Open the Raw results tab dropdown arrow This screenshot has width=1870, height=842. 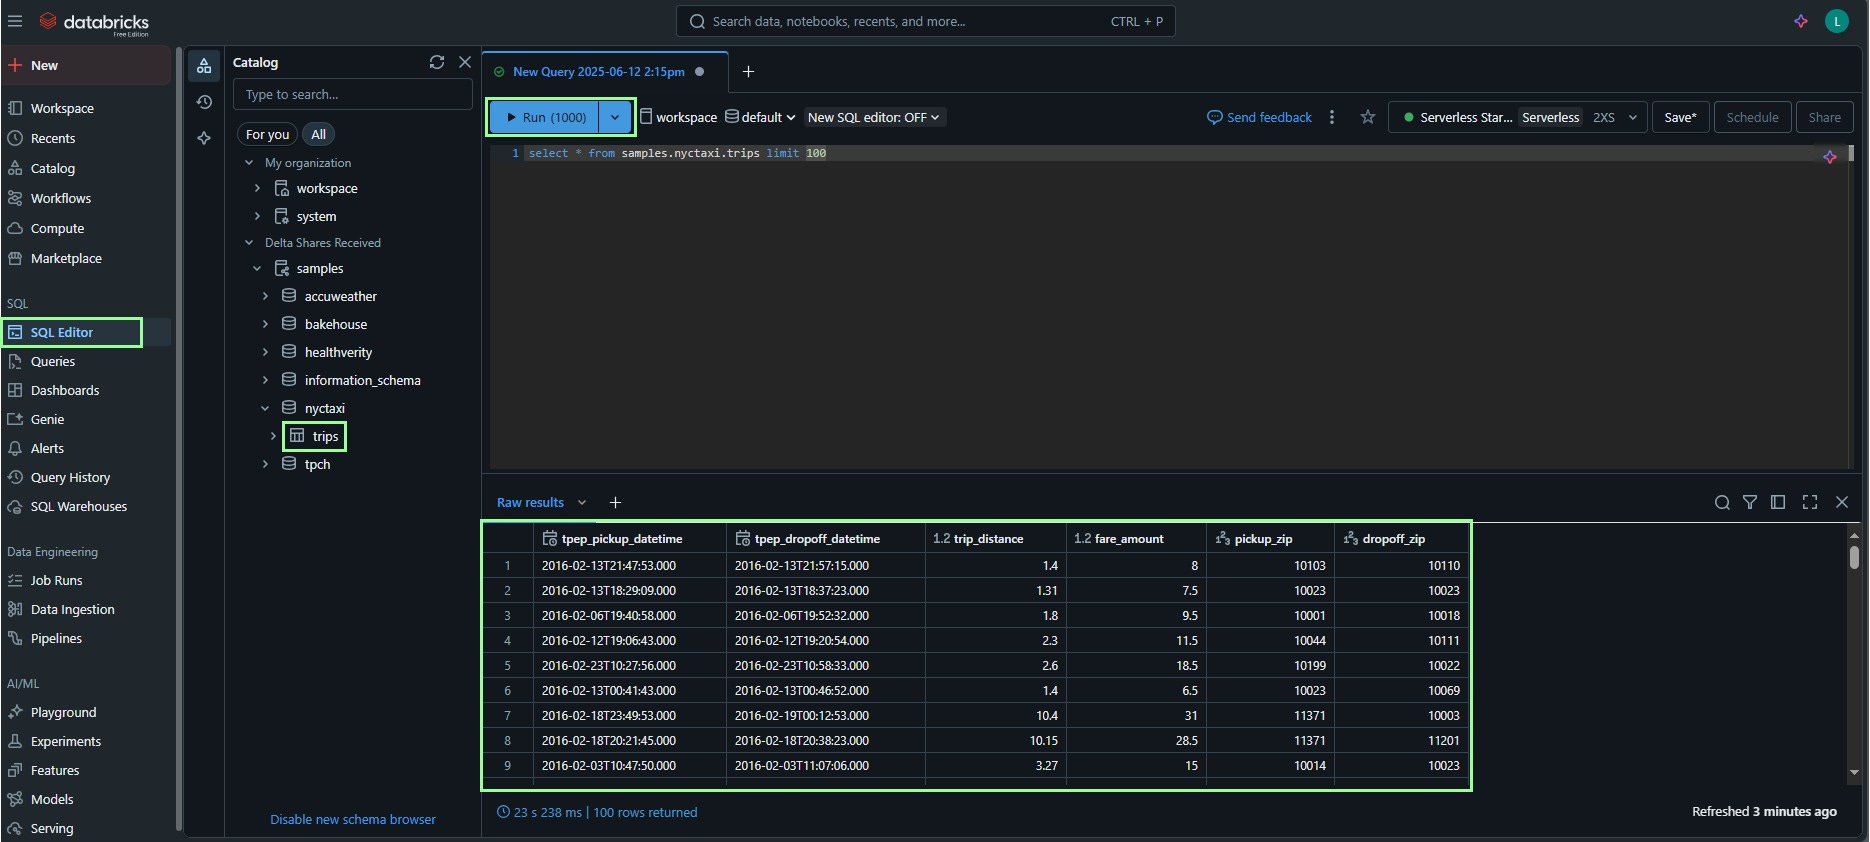582,502
